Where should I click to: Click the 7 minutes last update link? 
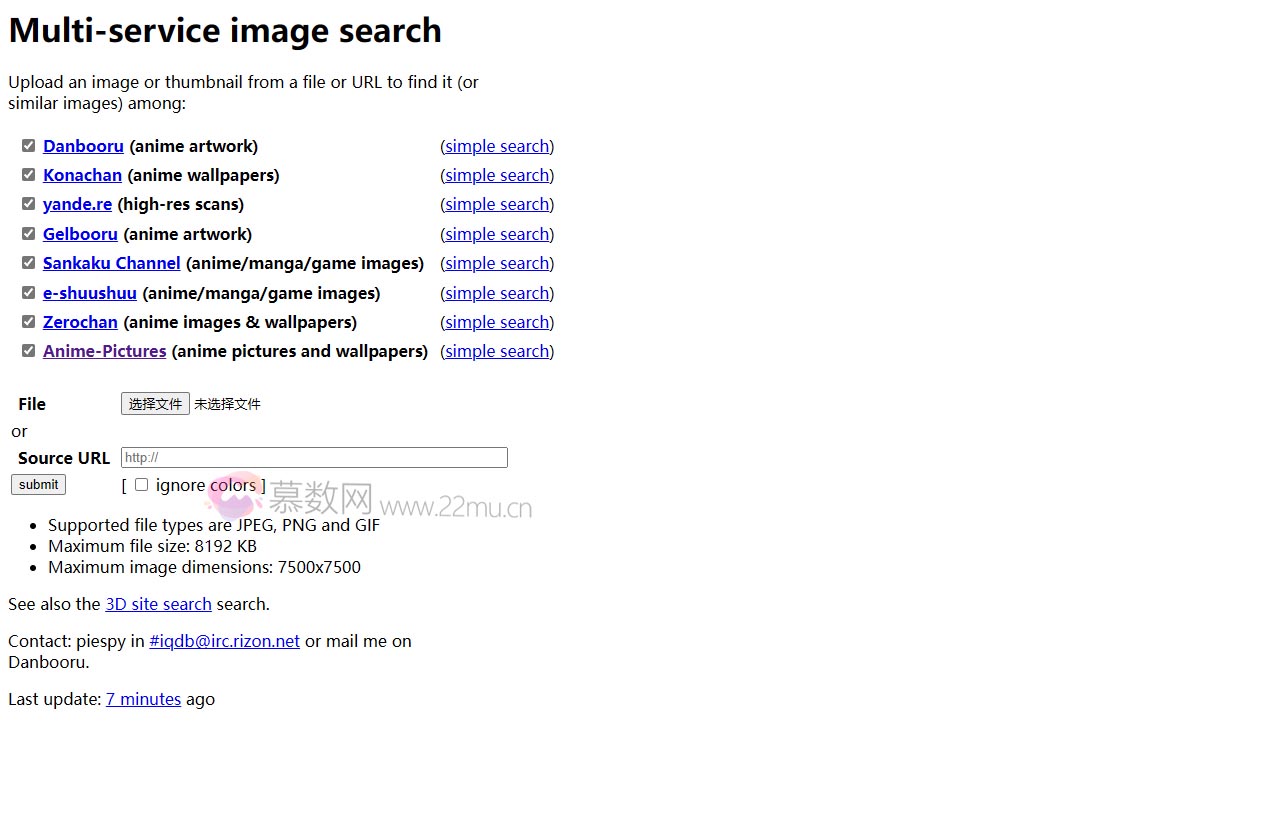pyautogui.click(x=143, y=699)
